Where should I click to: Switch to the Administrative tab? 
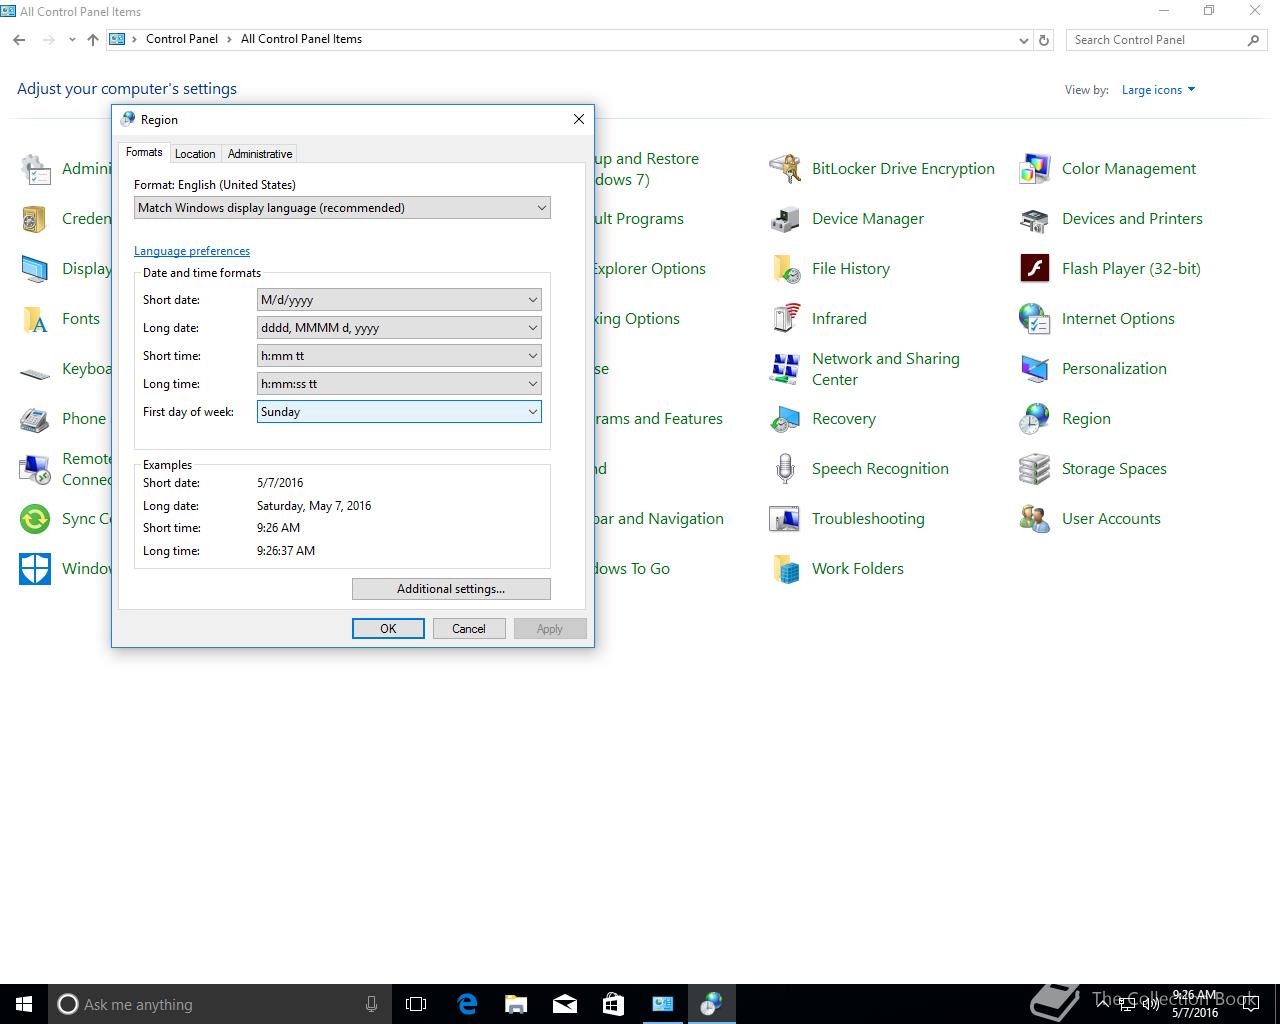[260, 154]
